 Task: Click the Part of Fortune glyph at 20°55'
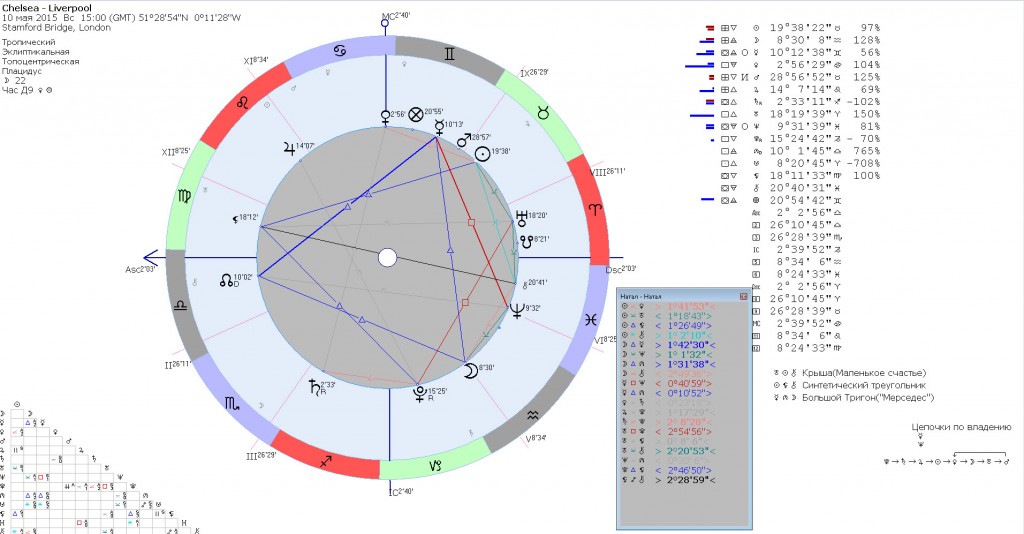416,115
